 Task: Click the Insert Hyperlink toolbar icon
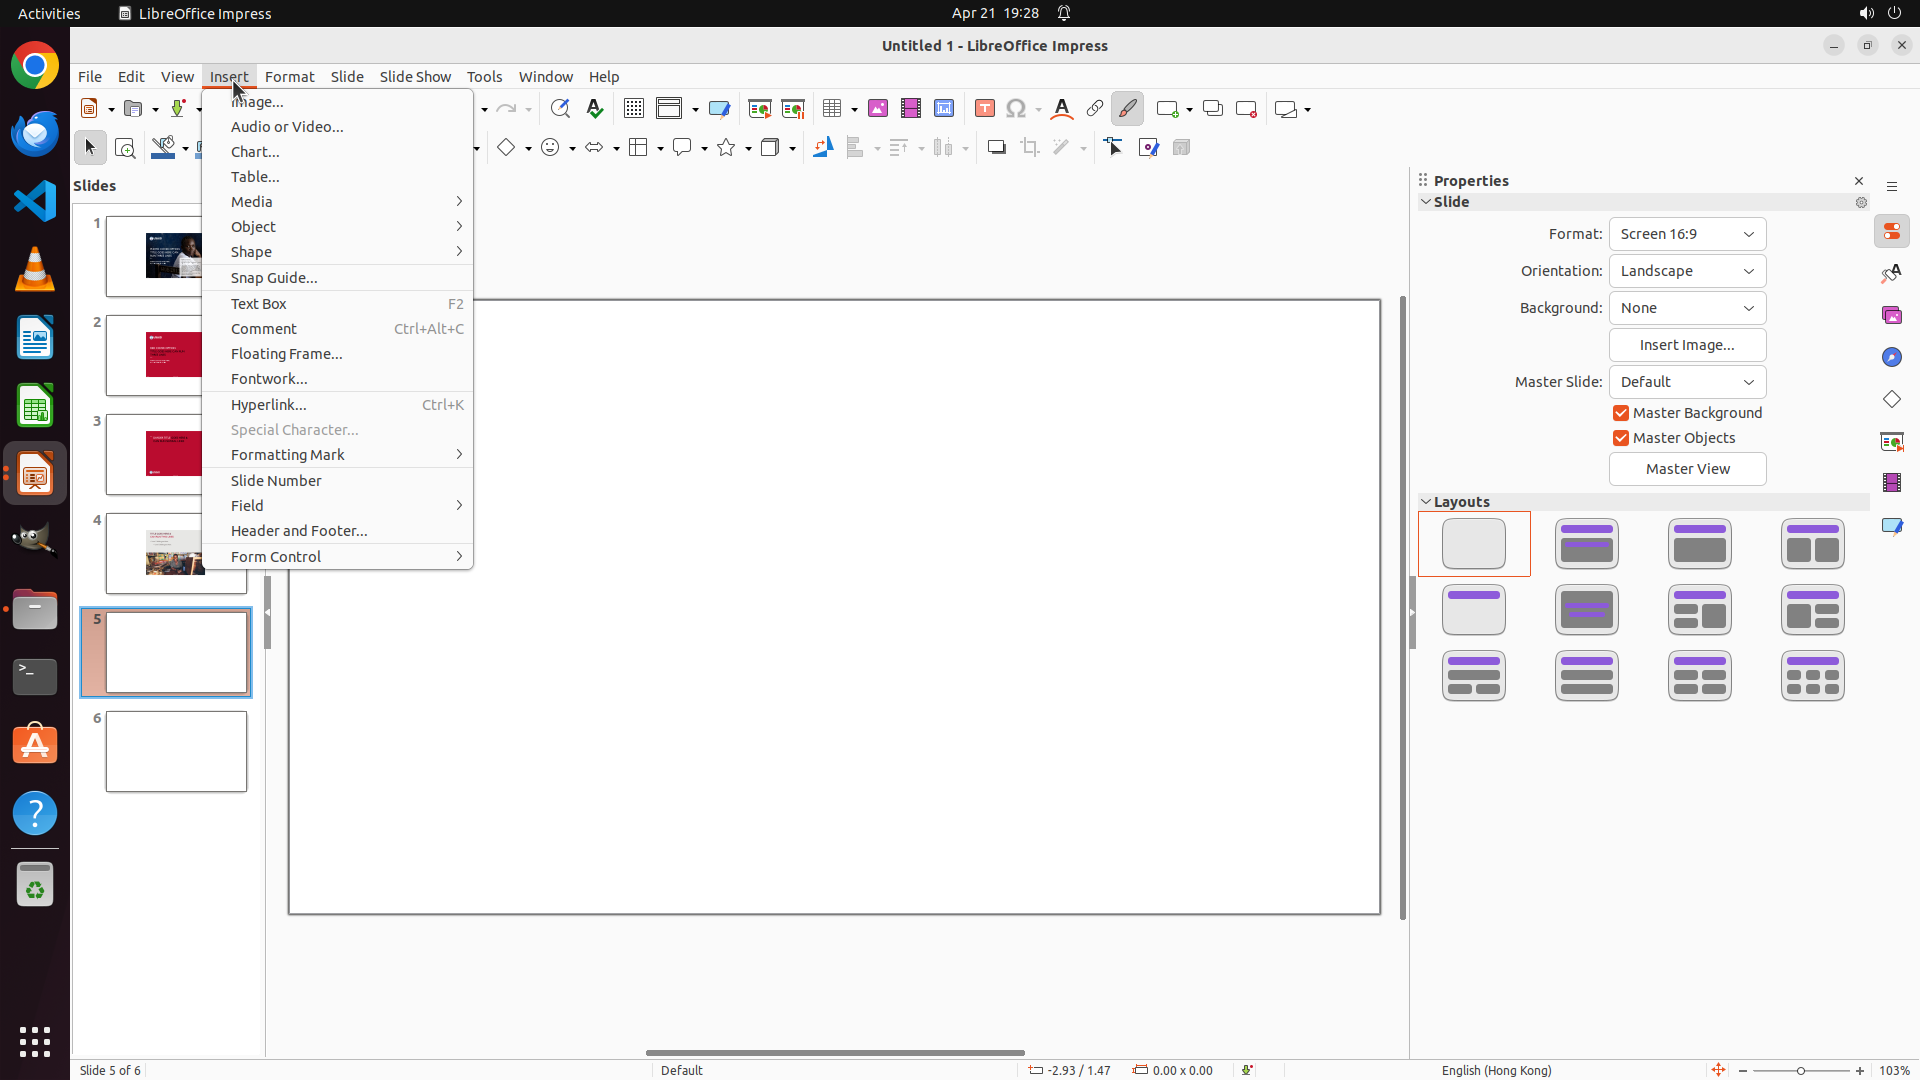click(x=1095, y=108)
